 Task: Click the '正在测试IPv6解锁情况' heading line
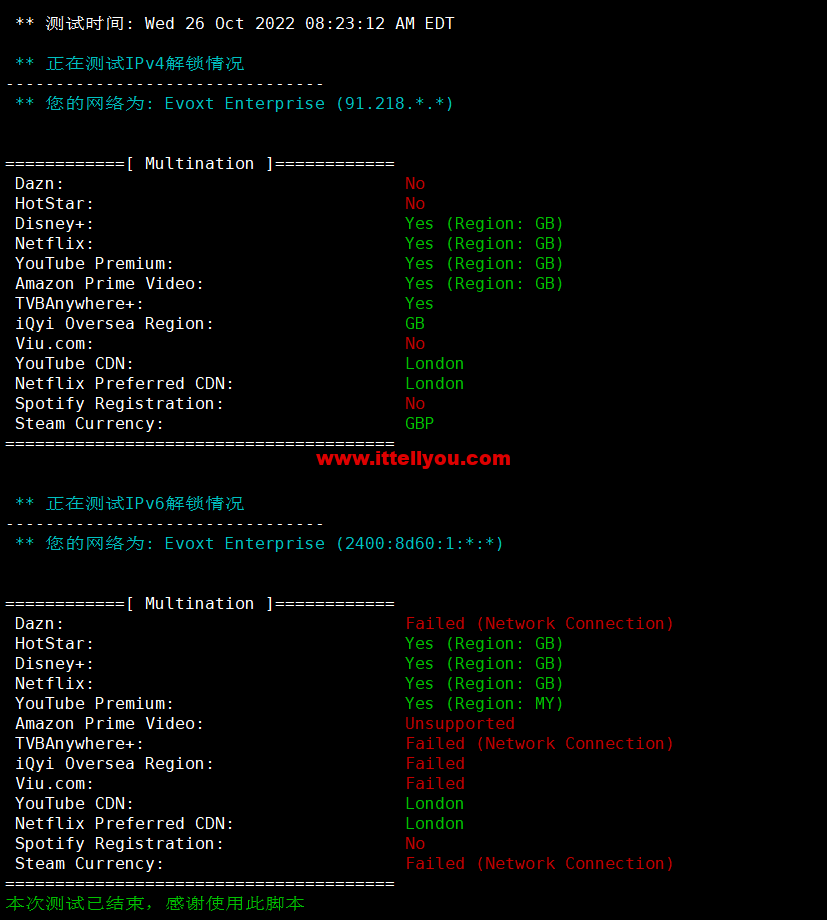coord(144,503)
